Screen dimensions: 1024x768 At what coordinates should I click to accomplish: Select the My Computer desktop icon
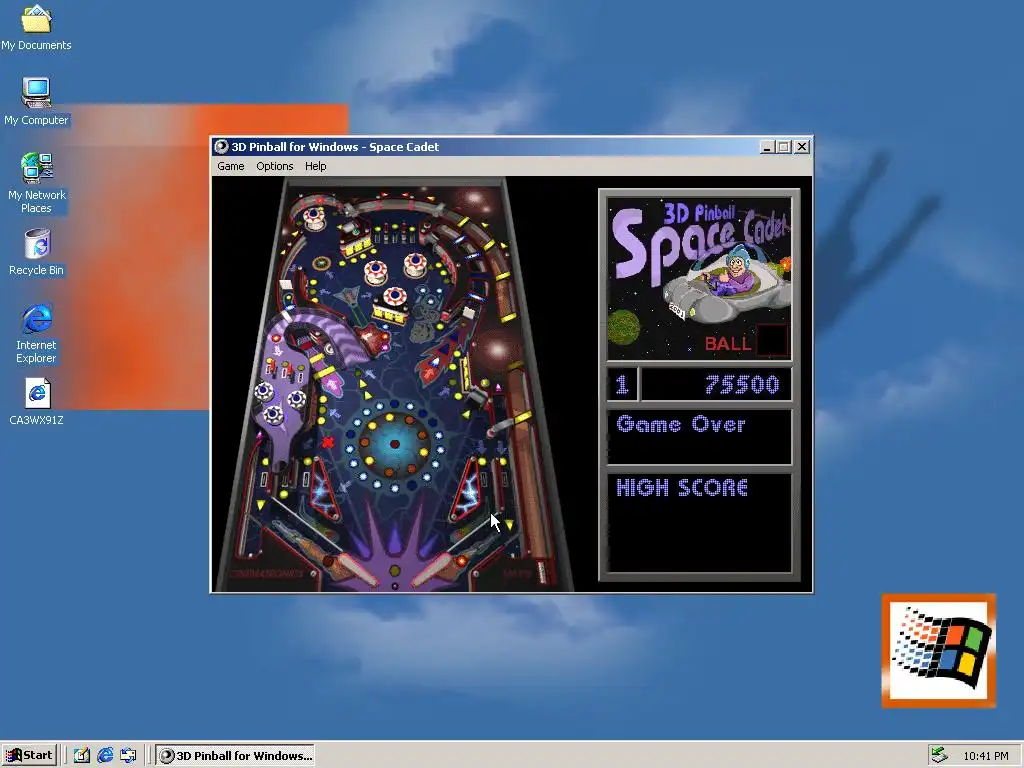tap(36, 102)
